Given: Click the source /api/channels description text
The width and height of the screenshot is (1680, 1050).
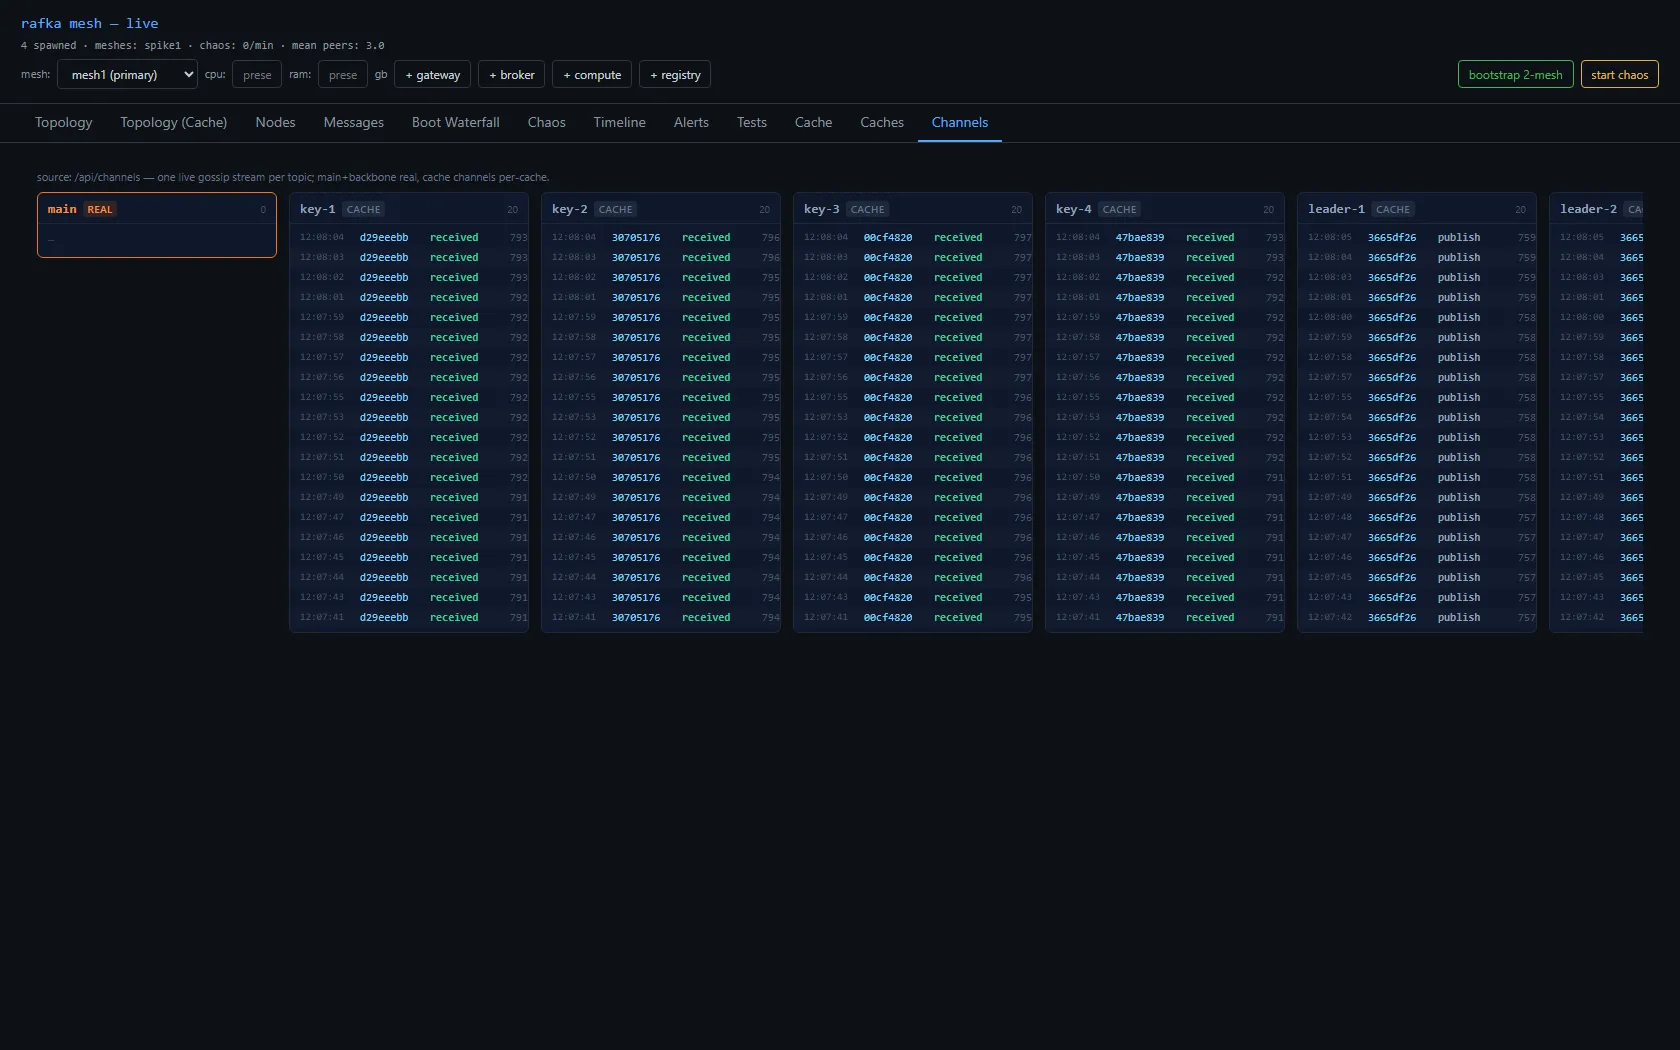Looking at the screenshot, I should (293, 177).
